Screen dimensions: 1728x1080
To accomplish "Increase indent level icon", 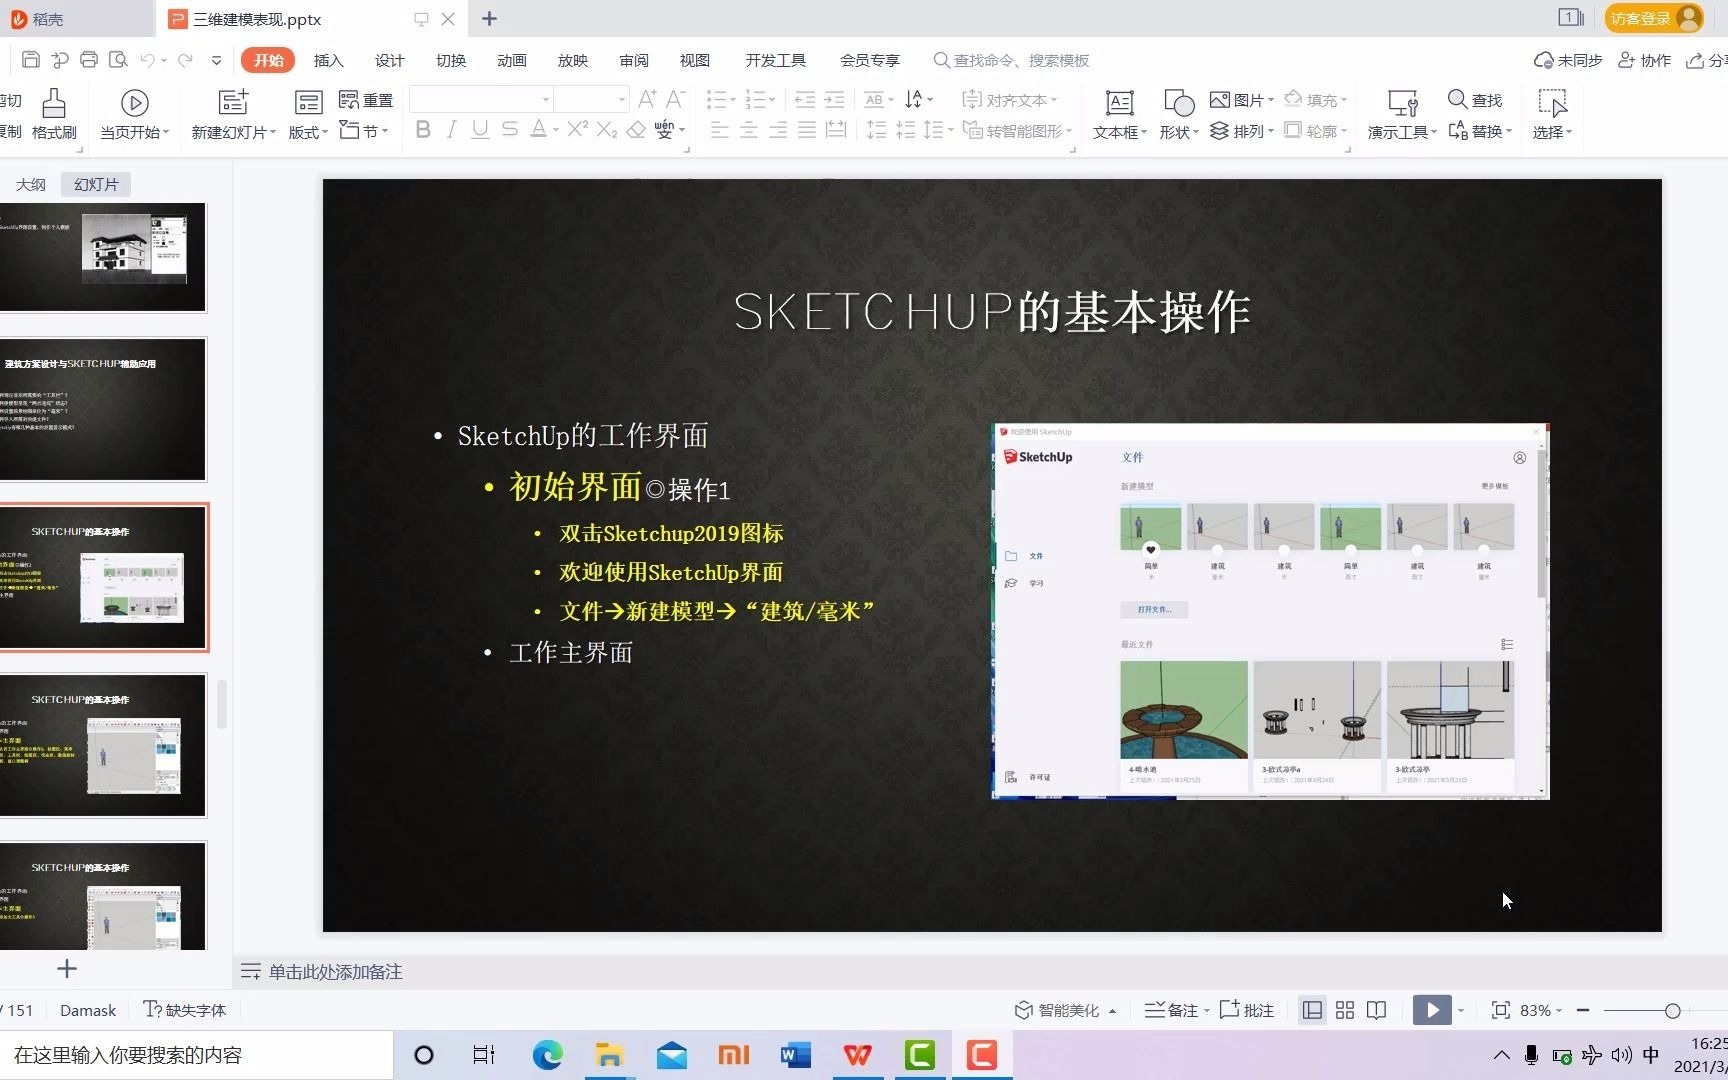I will pyautogui.click(x=834, y=99).
